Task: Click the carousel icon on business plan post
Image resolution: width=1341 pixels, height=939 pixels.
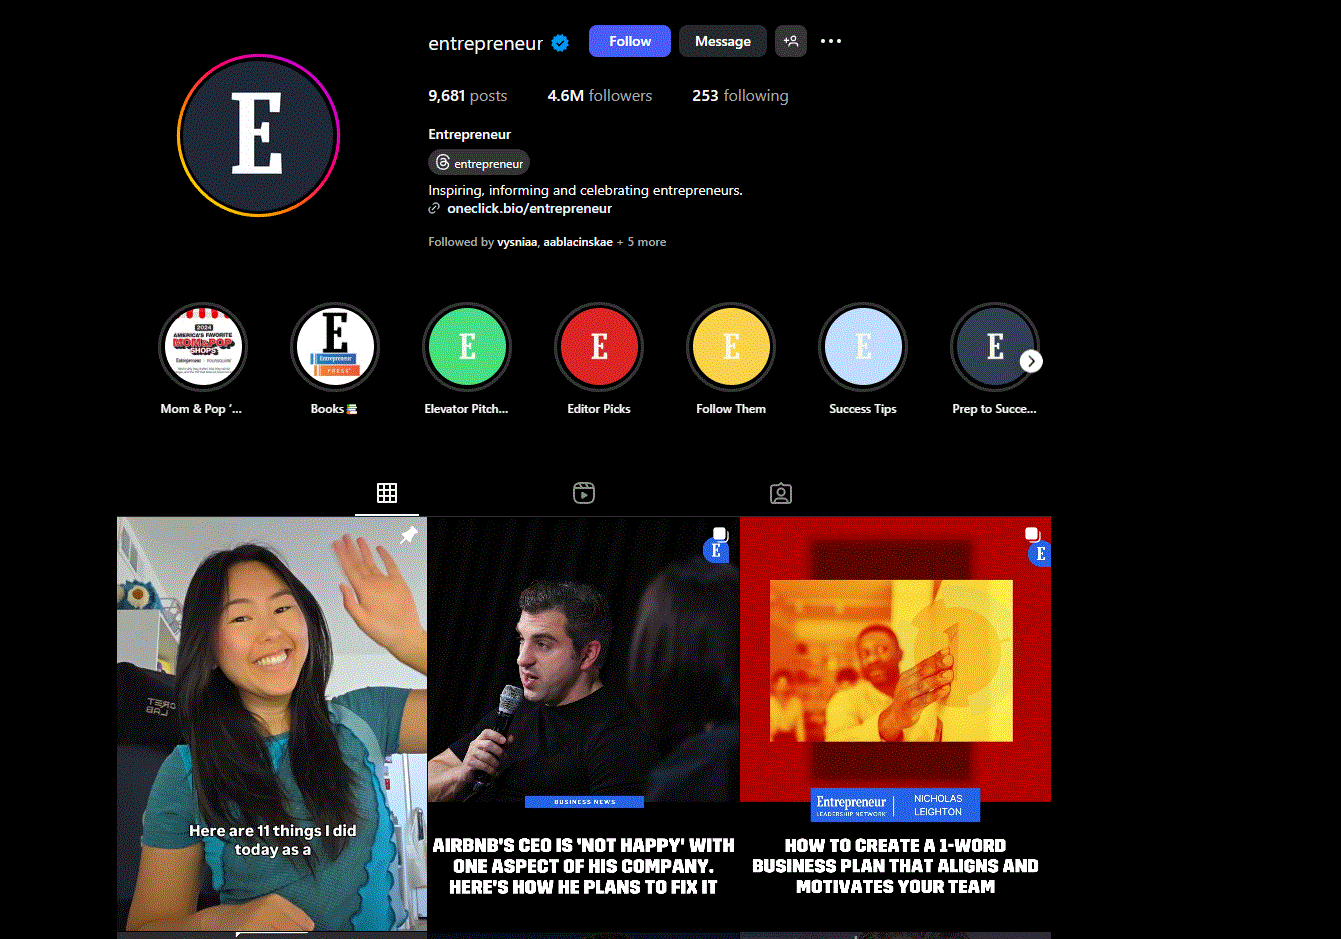Action: tap(1032, 535)
